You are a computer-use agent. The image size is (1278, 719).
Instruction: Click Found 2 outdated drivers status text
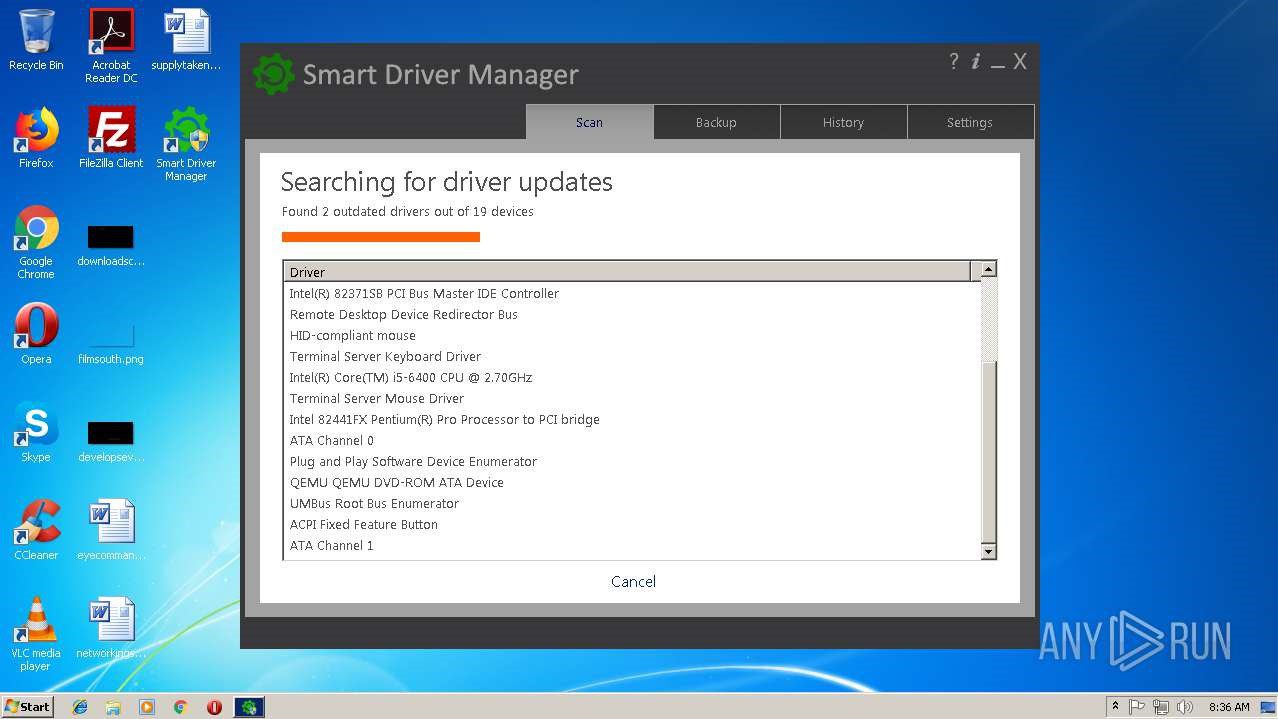[407, 211]
